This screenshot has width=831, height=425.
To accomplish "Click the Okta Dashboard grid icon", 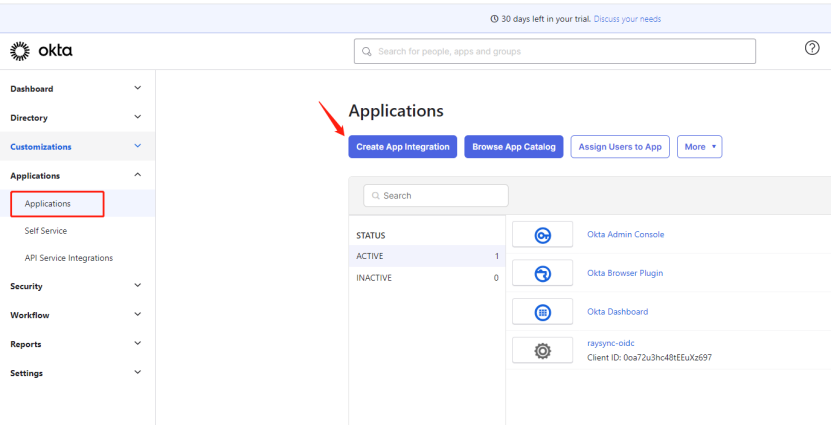I will click(x=542, y=311).
